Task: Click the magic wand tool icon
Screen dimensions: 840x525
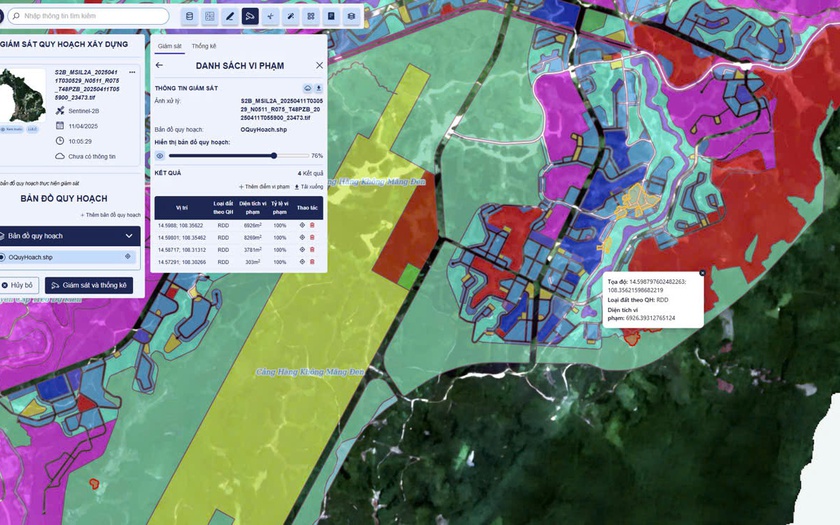Action: [x=290, y=17]
